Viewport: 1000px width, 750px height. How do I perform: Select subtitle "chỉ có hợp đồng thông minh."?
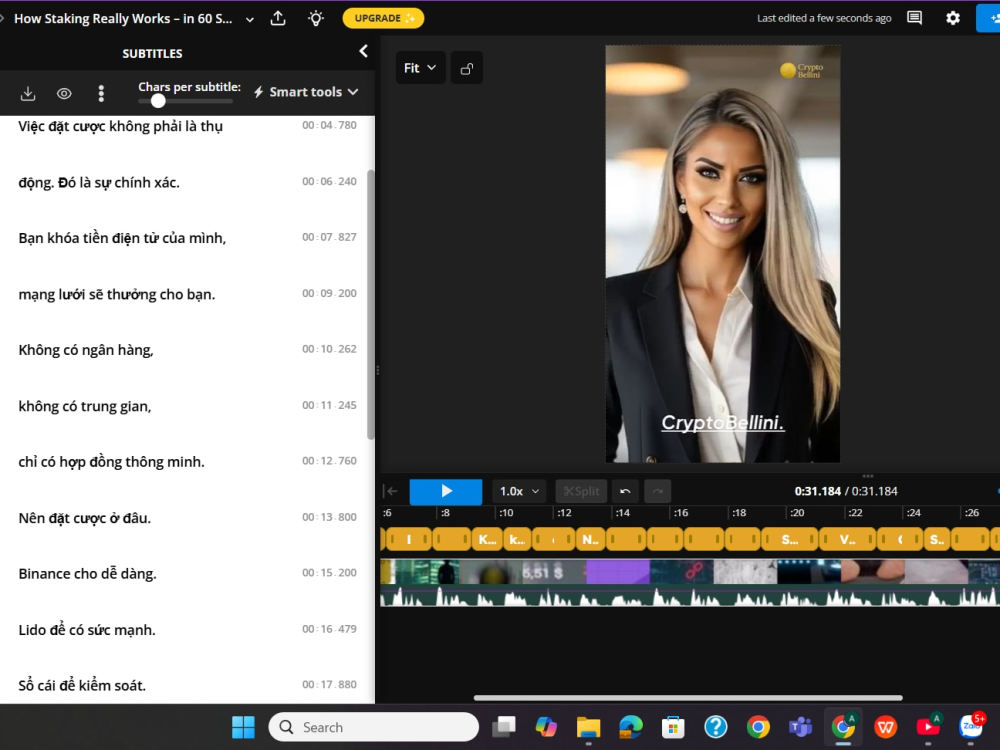[x=112, y=462]
